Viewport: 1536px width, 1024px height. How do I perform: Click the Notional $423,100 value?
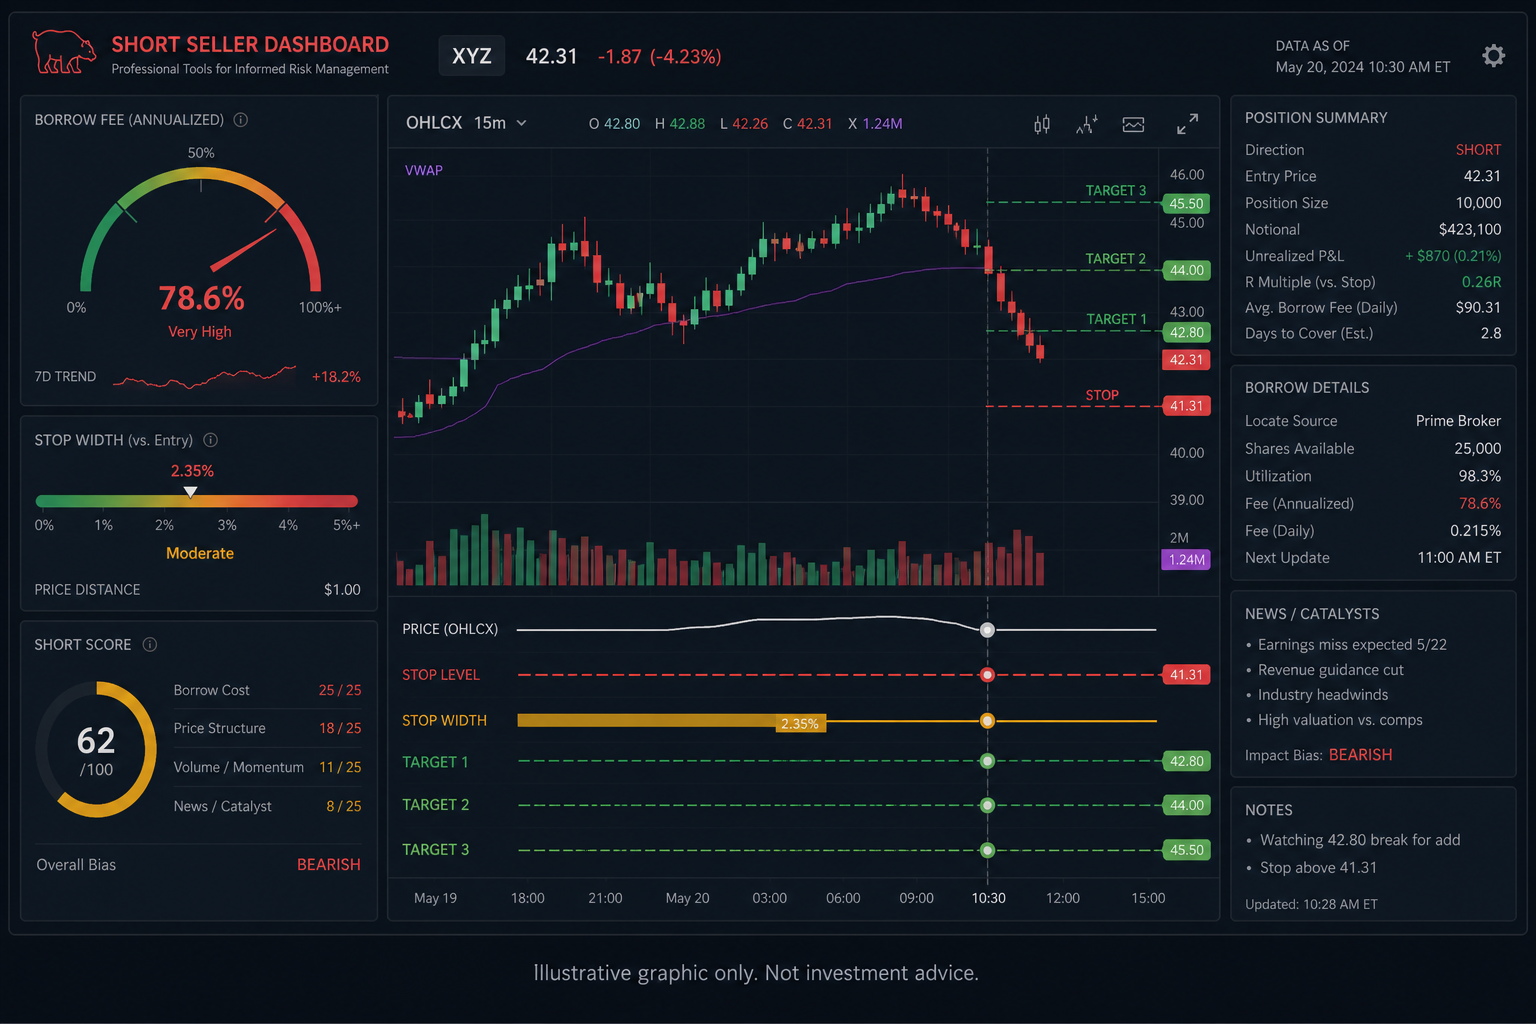[x=1470, y=229]
